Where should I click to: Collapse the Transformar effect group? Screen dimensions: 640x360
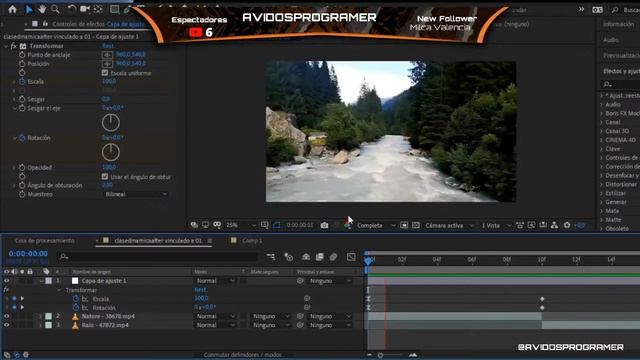pos(6,46)
